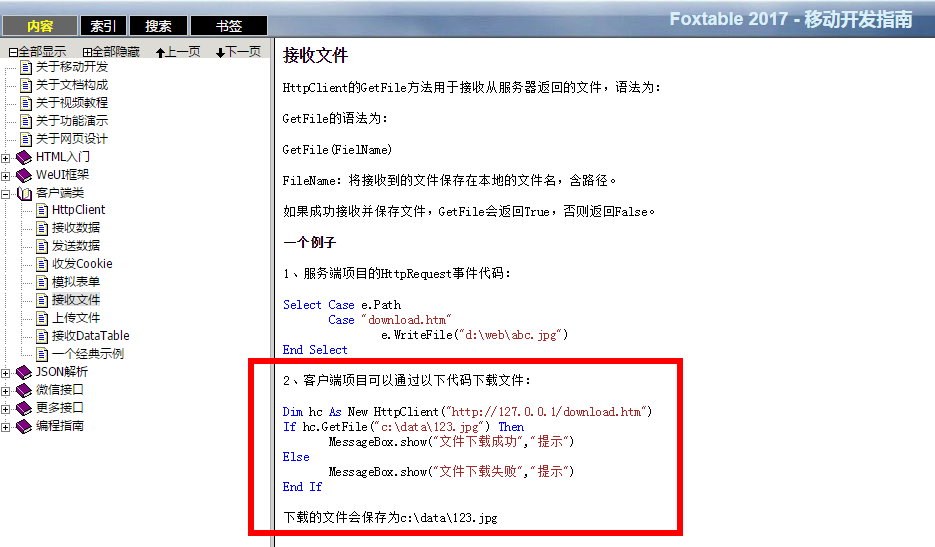Click the 微信接口 book icon

click(24, 391)
